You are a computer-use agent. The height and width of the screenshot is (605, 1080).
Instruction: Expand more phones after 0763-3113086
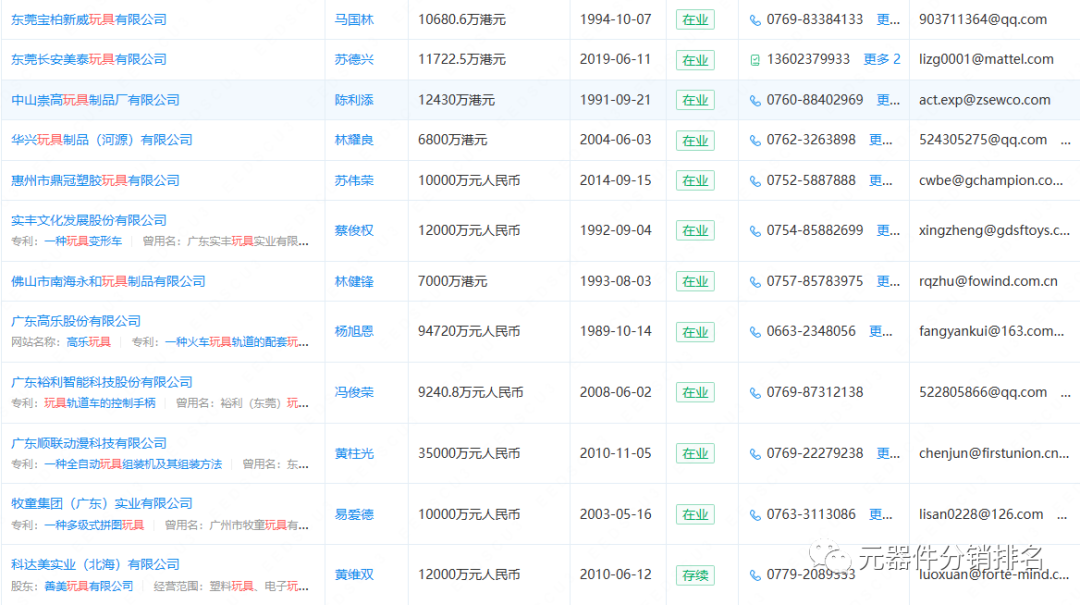click(880, 514)
